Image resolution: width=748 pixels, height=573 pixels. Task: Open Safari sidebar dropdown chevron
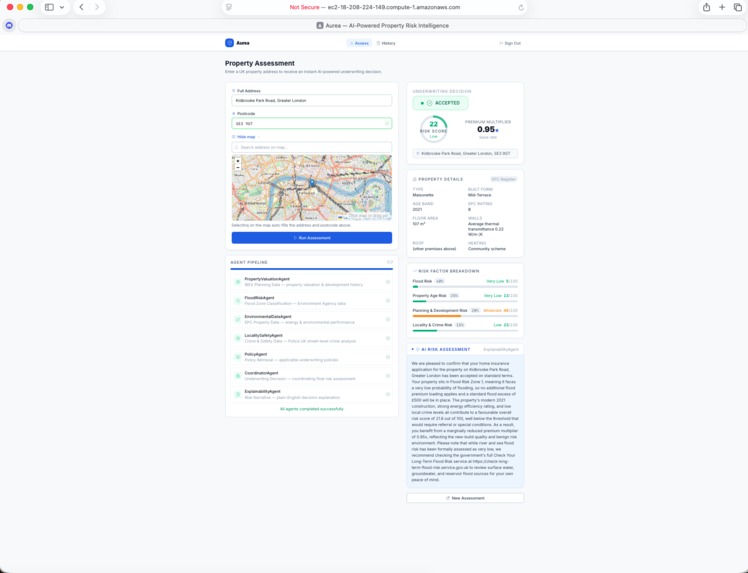coord(62,7)
